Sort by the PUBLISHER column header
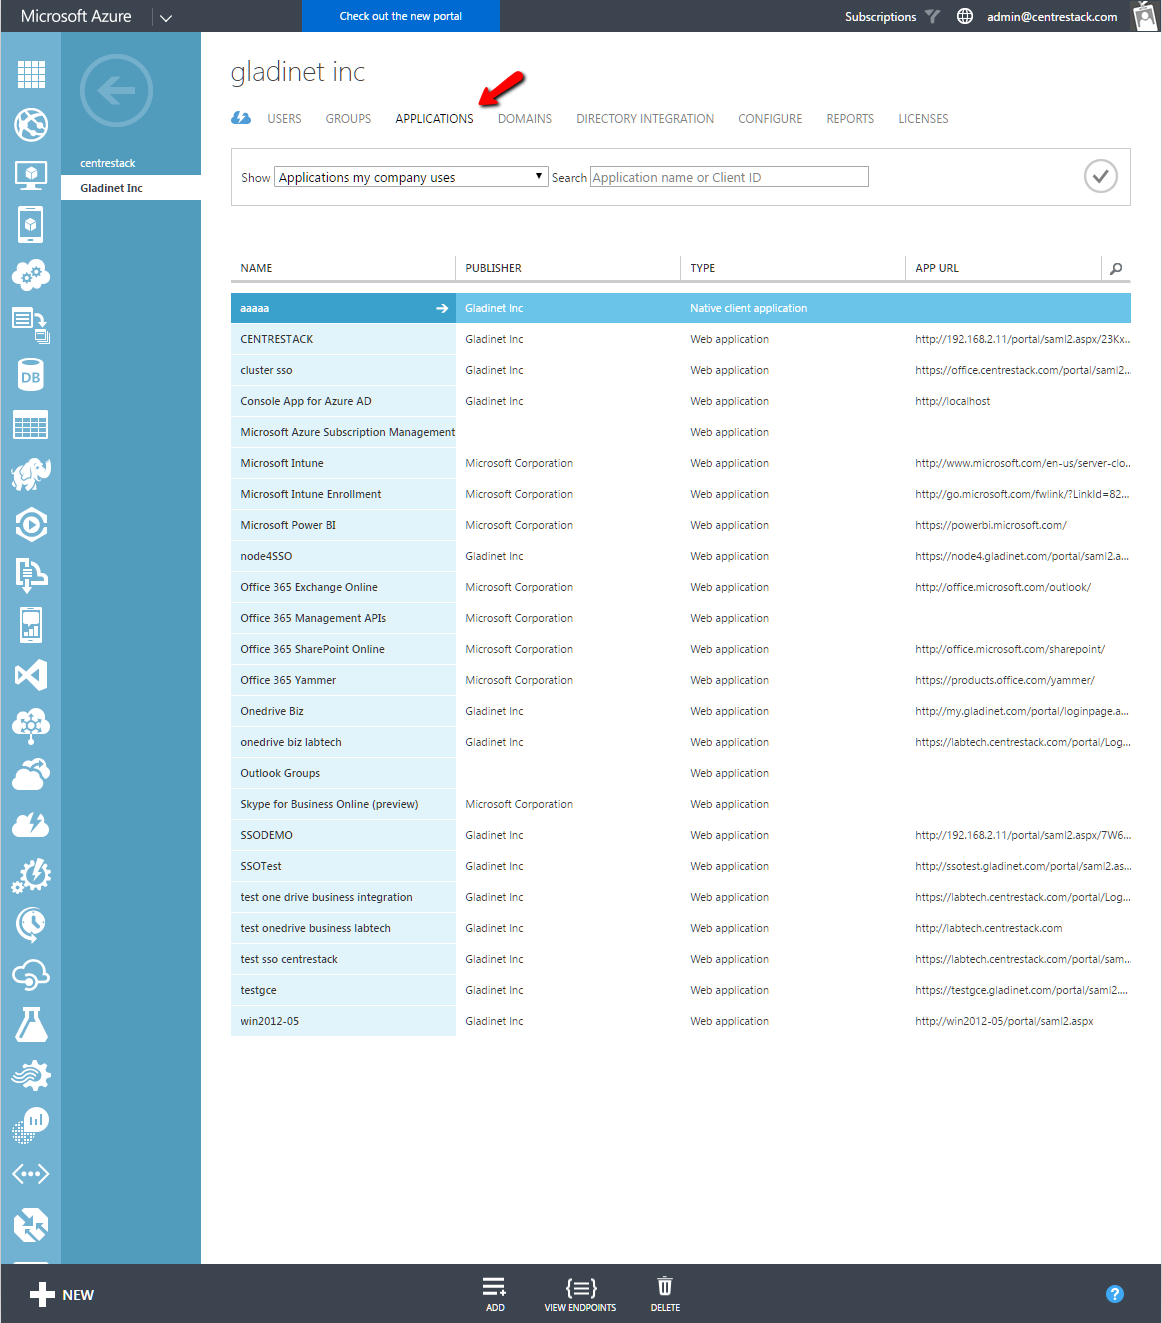Image resolution: width=1162 pixels, height=1323 pixels. tap(493, 268)
